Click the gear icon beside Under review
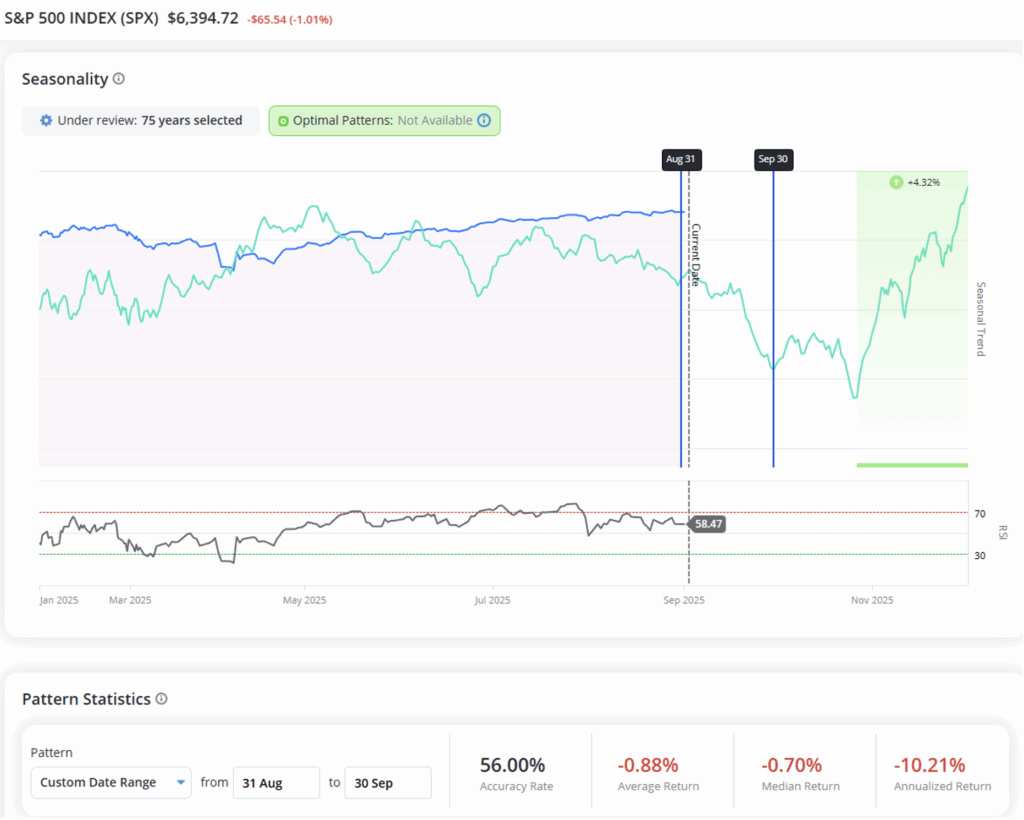1024x820 pixels. (x=46, y=120)
